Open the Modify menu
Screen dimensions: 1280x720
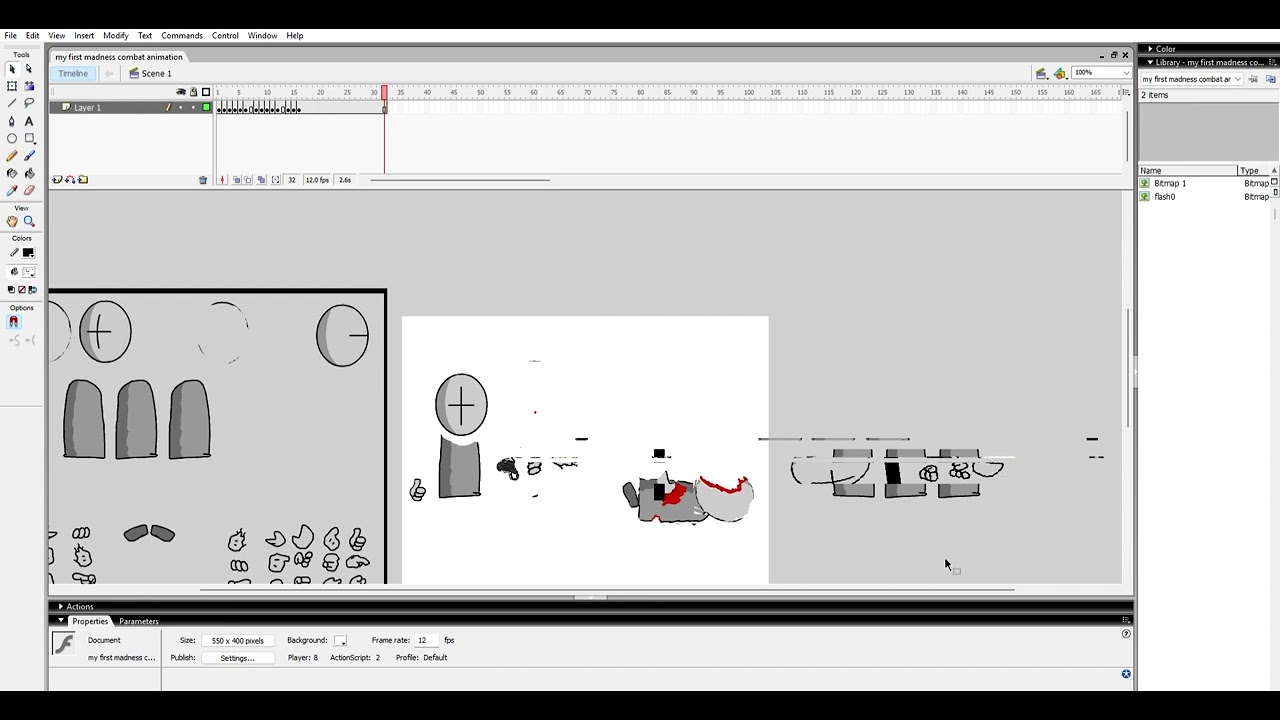(x=116, y=35)
